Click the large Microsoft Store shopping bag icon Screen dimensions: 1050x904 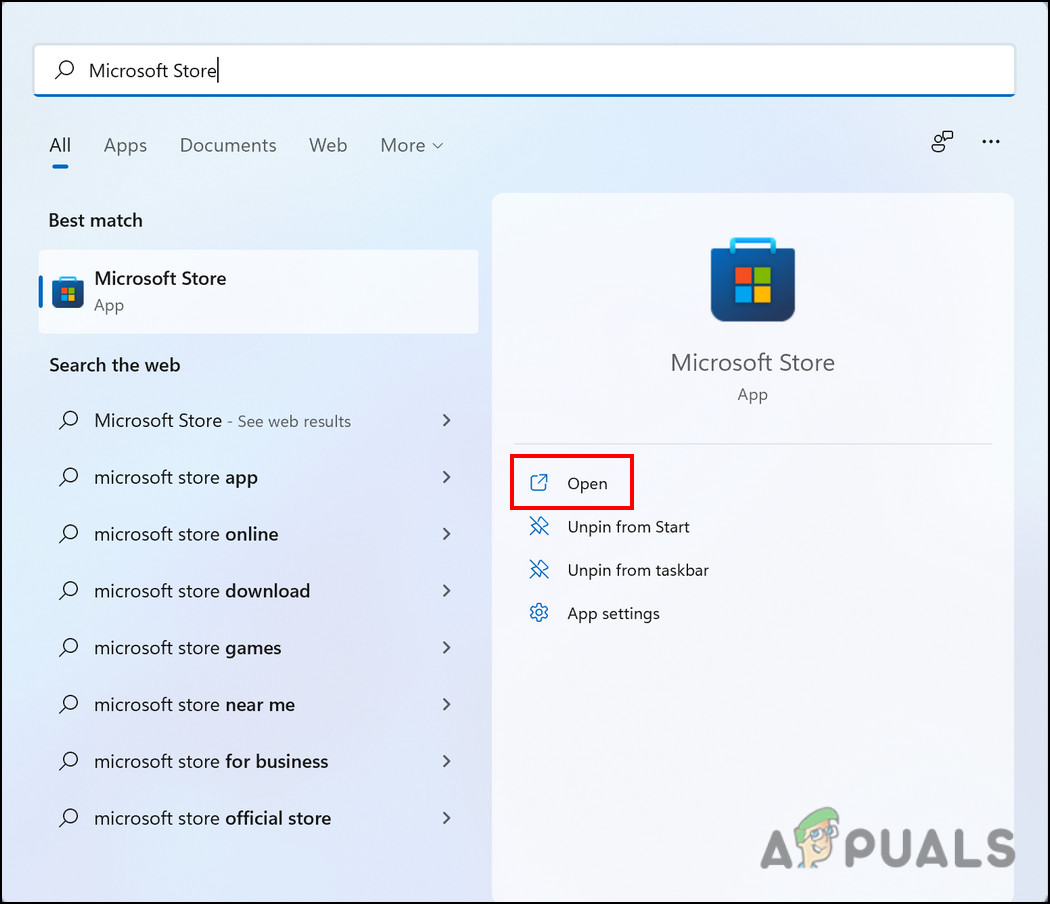tap(752, 281)
